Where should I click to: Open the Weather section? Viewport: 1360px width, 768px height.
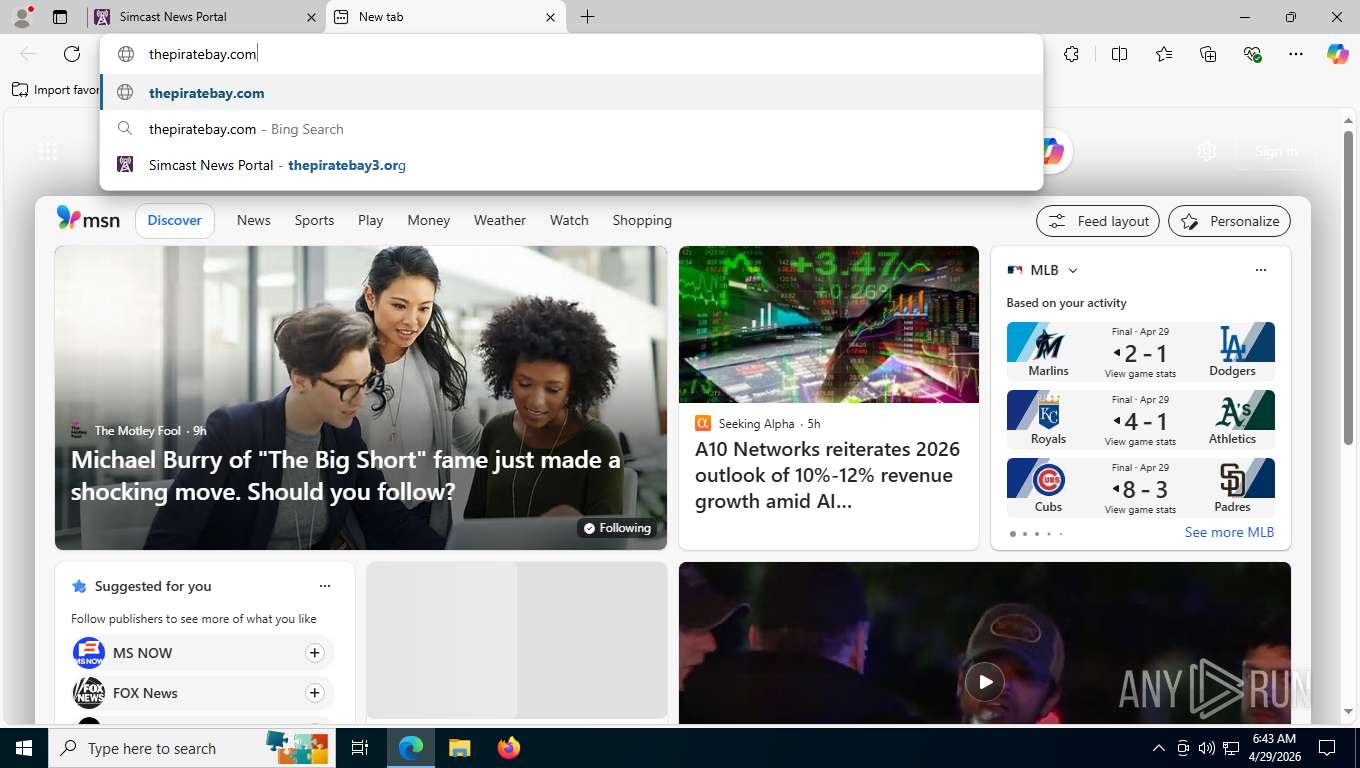pyautogui.click(x=500, y=220)
